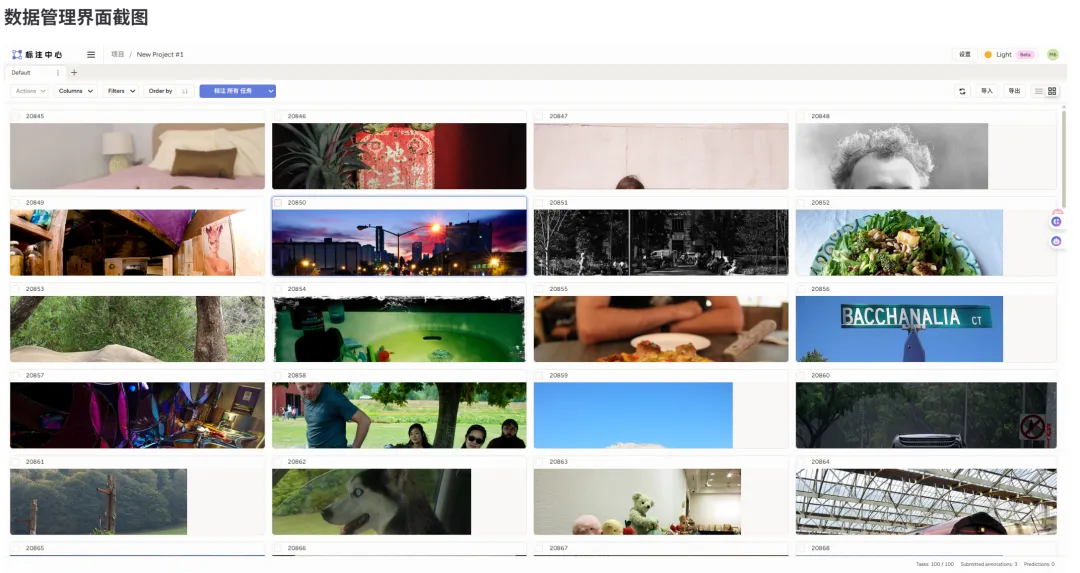This screenshot has width=1080, height=573.
Task: Select checkbox for task 20849
Action: point(17,202)
